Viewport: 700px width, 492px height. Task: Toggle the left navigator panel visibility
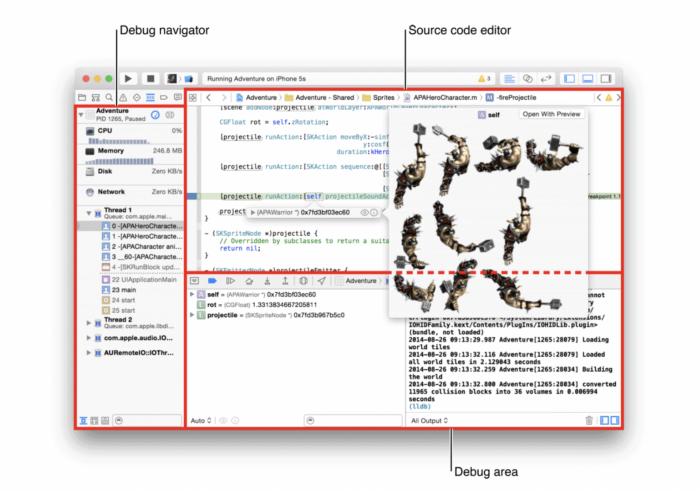[x=570, y=79]
